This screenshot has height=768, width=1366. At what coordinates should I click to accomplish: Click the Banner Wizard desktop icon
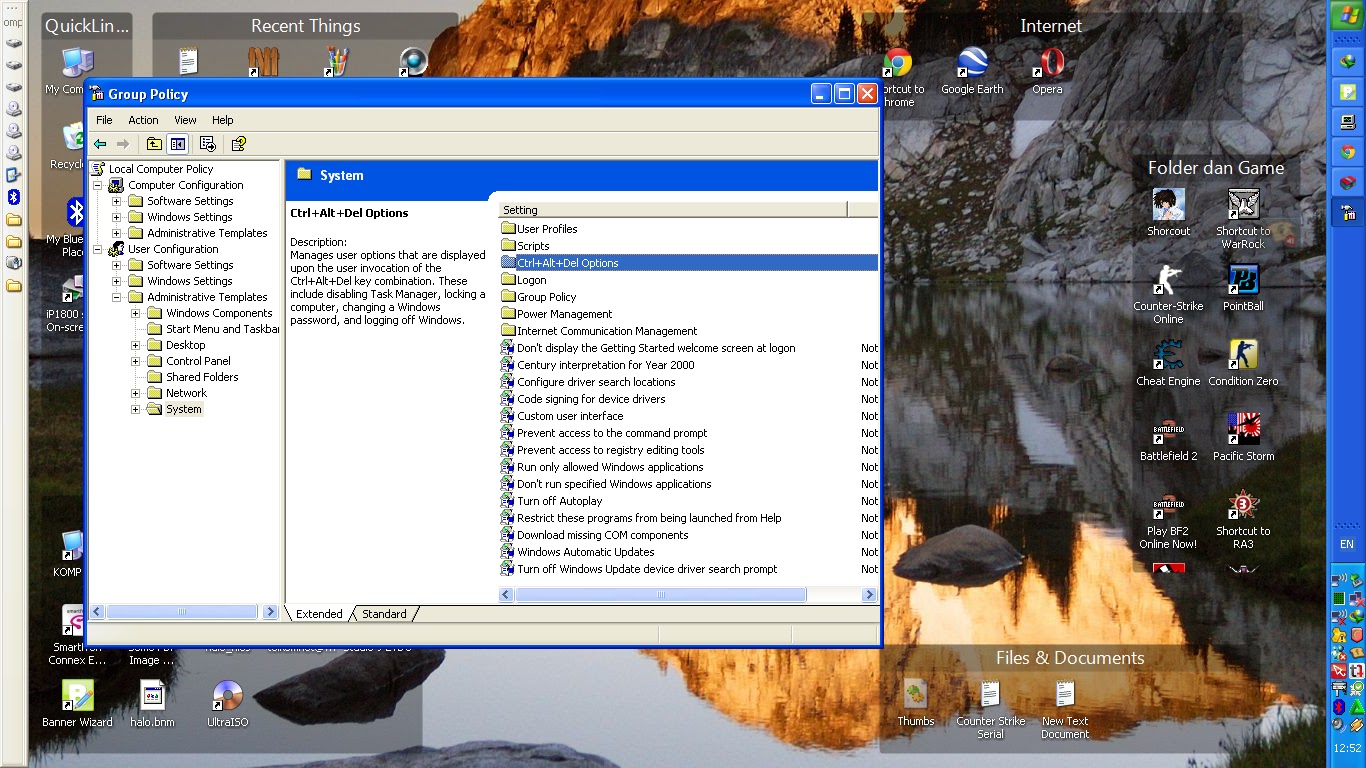77,704
